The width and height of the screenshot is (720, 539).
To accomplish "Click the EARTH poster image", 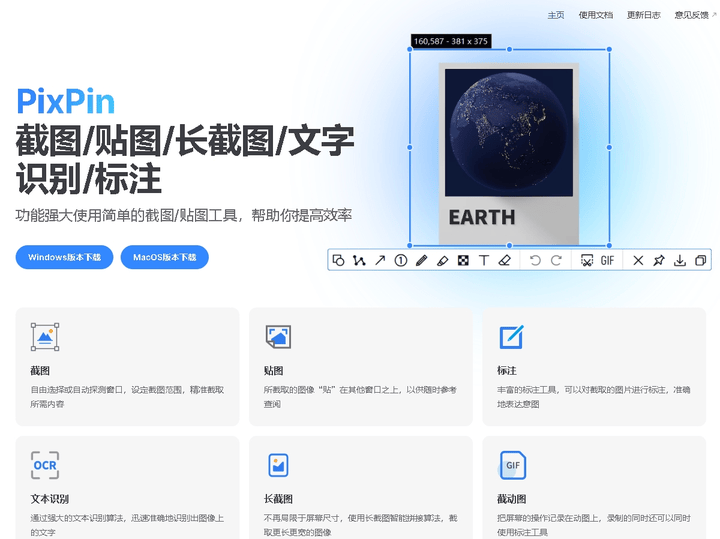I will point(509,153).
